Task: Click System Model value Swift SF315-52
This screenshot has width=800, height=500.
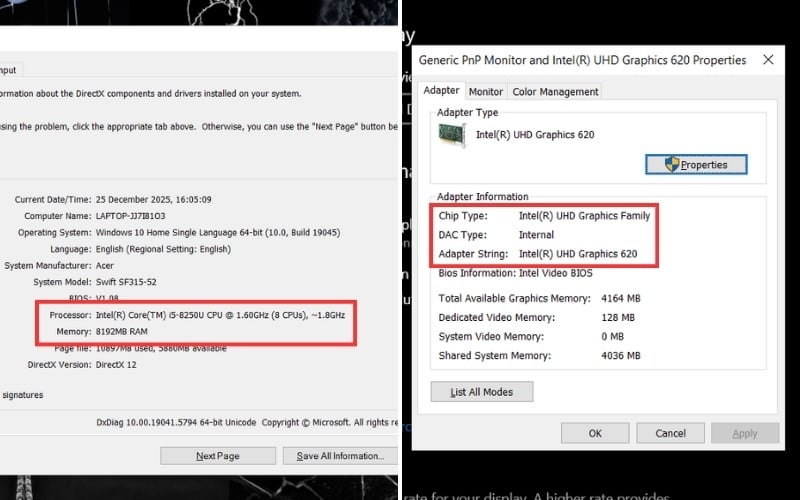Action: tap(126, 282)
